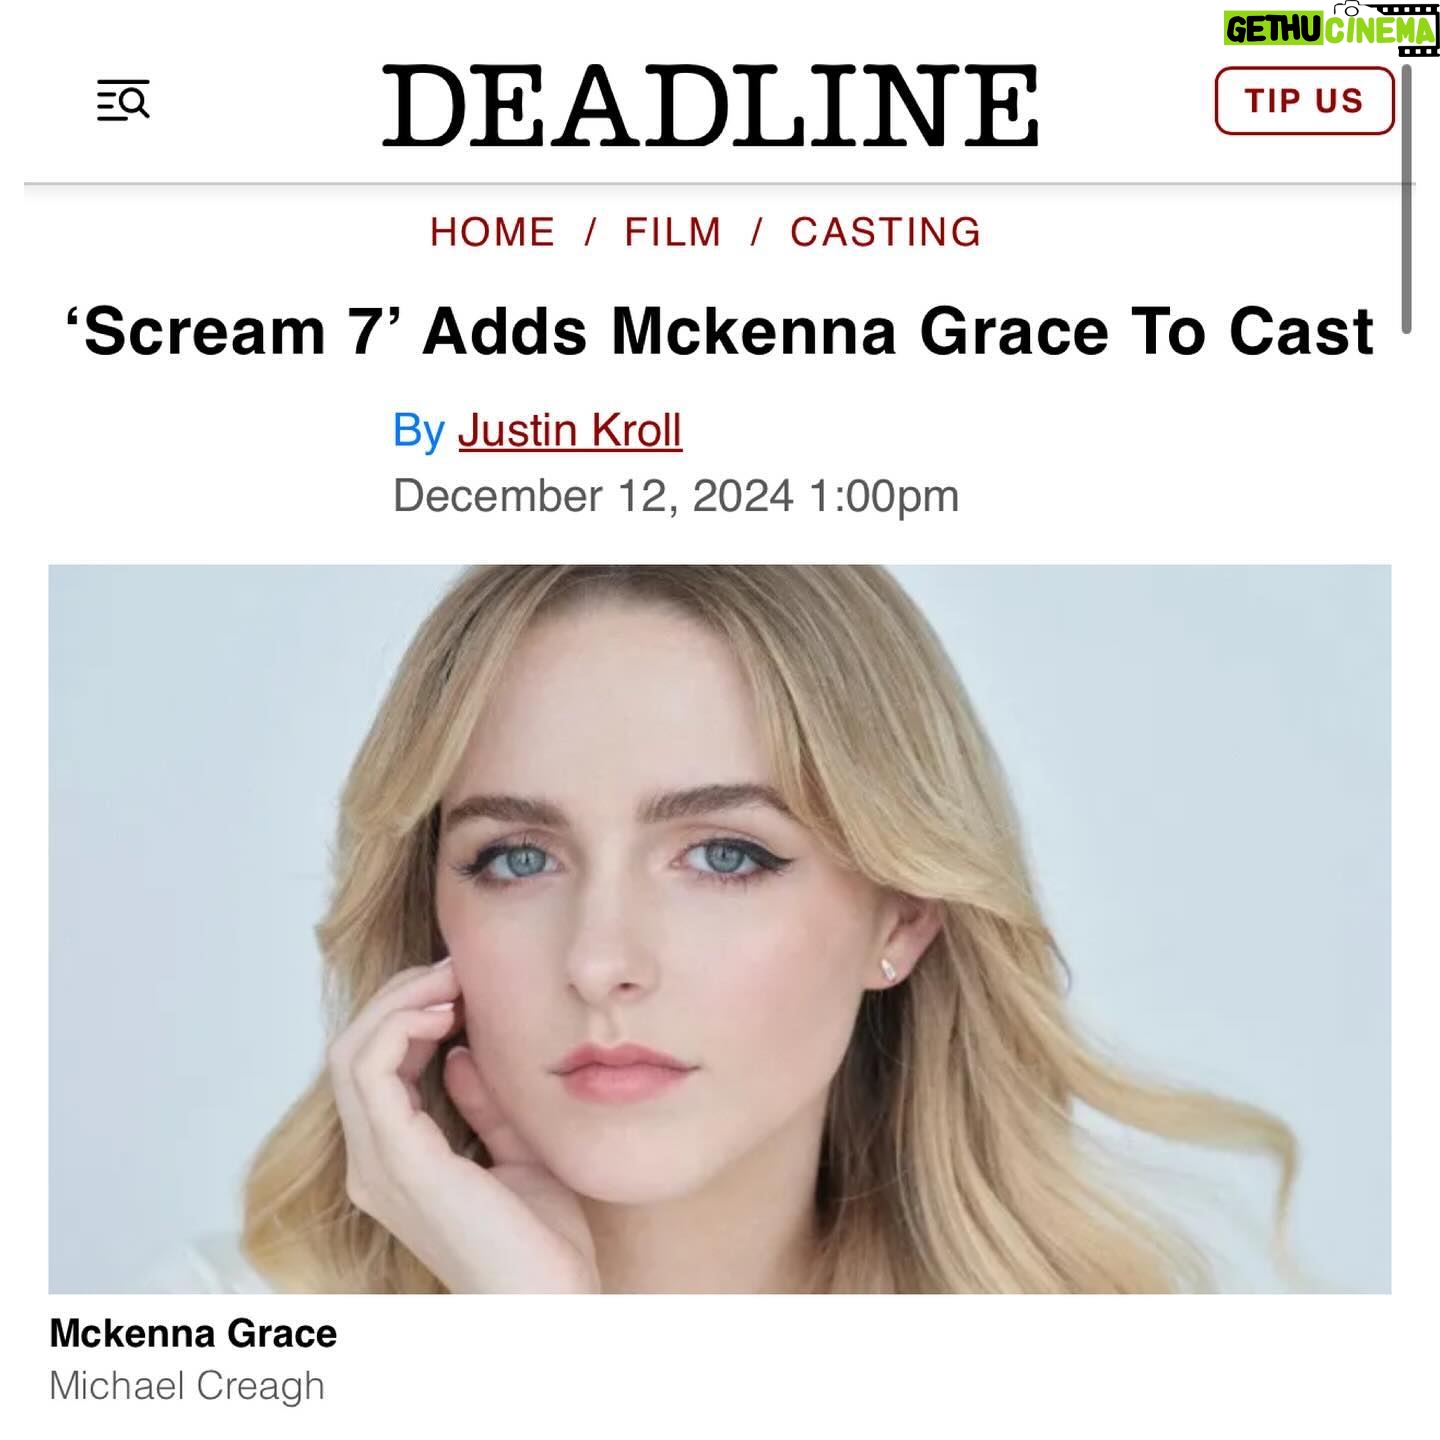This screenshot has width=1440, height=1440.
Task: Click the vertical page scrollbar
Action: pos(1406,198)
